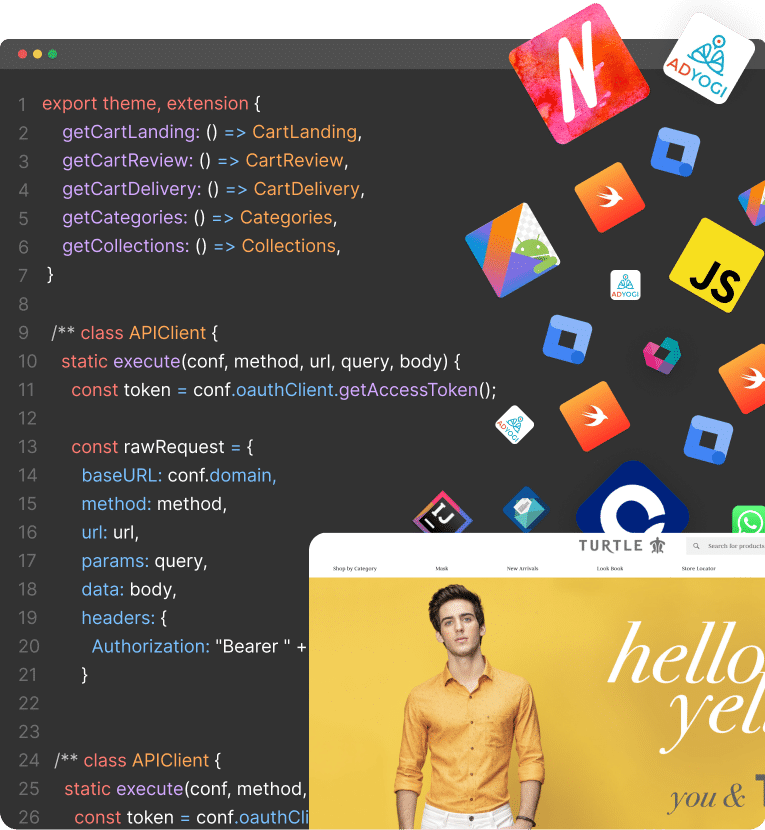
Task: Click the yellow minimize window dot
Action: click(38, 54)
